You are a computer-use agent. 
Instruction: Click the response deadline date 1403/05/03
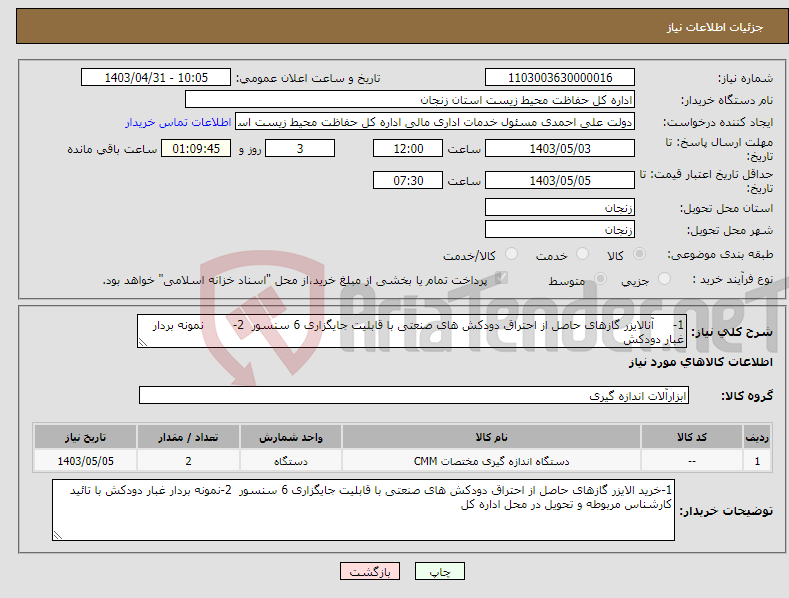click(560, 148)
